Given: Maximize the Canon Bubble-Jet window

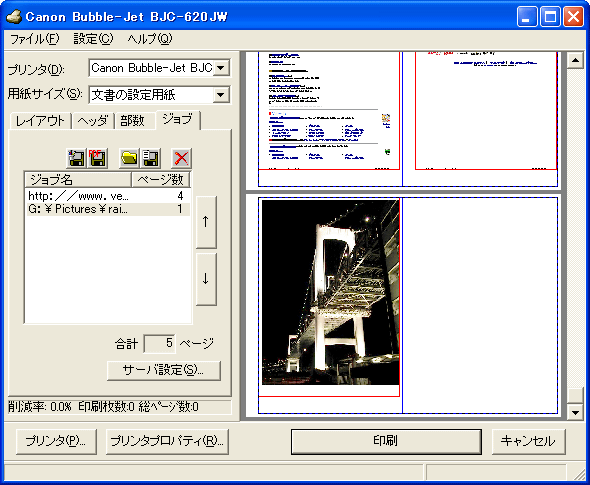Looking at the screenshot, I should (550, 17).
